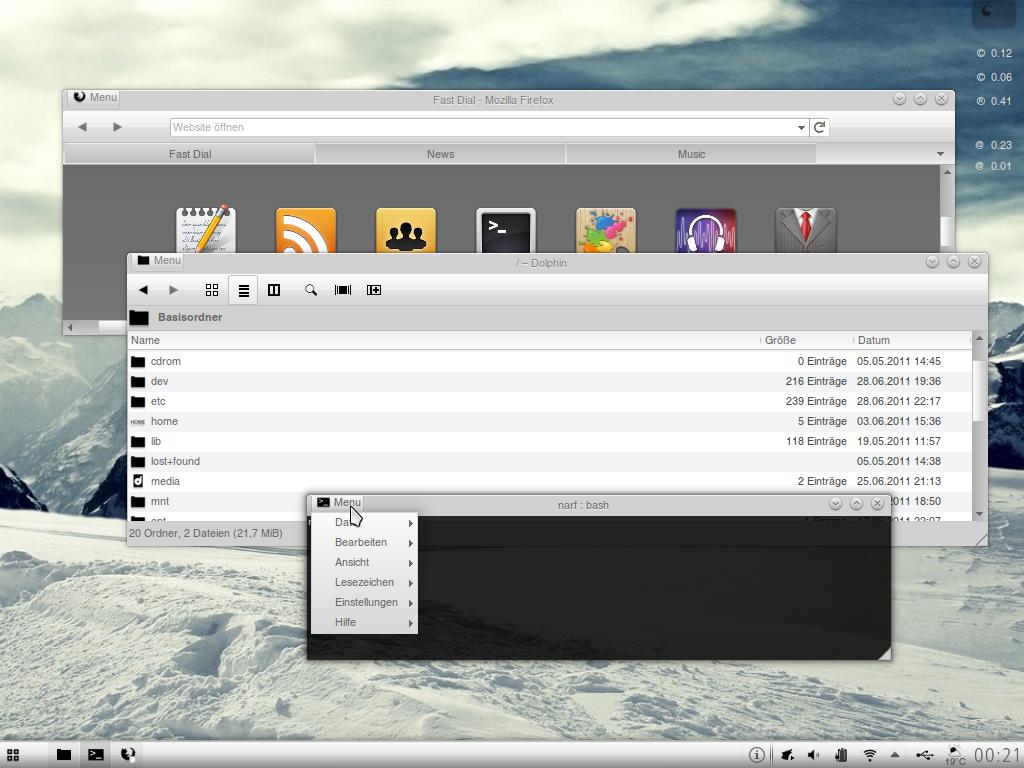Switch Dolphin to icons view
The image size is (1024, 768).
pyautogui.click(x=212, y=290)
